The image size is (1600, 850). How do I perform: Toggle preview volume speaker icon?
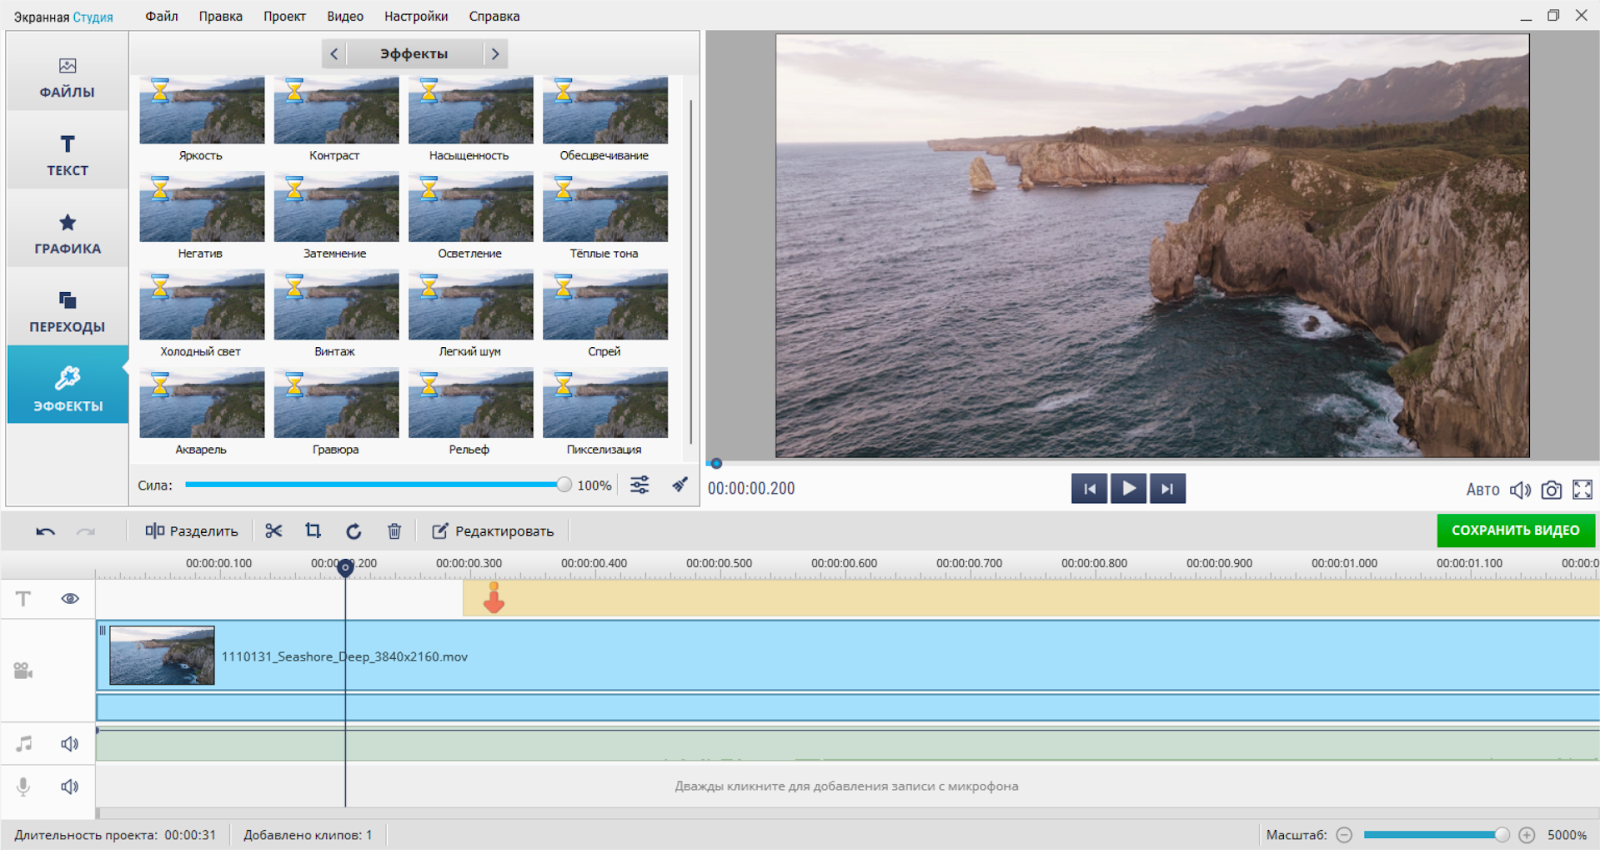(1520, 490)
